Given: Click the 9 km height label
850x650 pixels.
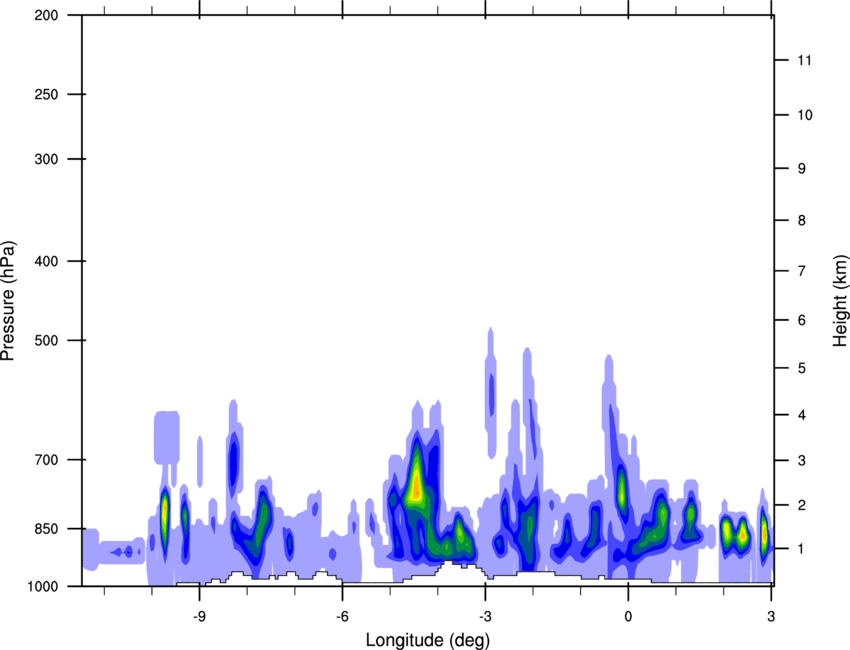Looking at the screenshot, I should [x=802, y=169].
